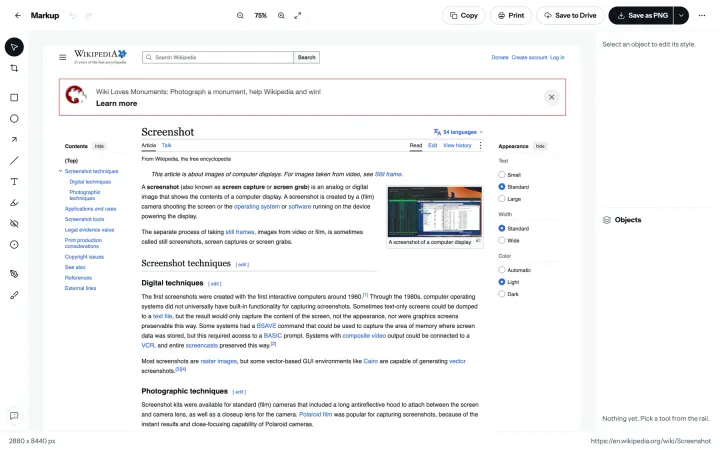This screenshot has width=720, height=450.
Task: Select the Dark color radio button
Action: point(501,293)
